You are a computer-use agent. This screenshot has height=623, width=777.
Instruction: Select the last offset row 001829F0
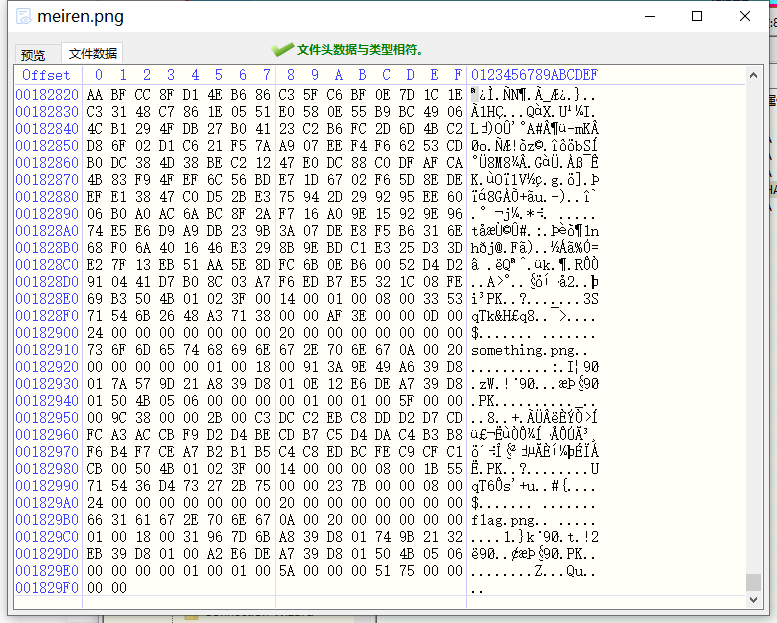(x=46, y=588)
